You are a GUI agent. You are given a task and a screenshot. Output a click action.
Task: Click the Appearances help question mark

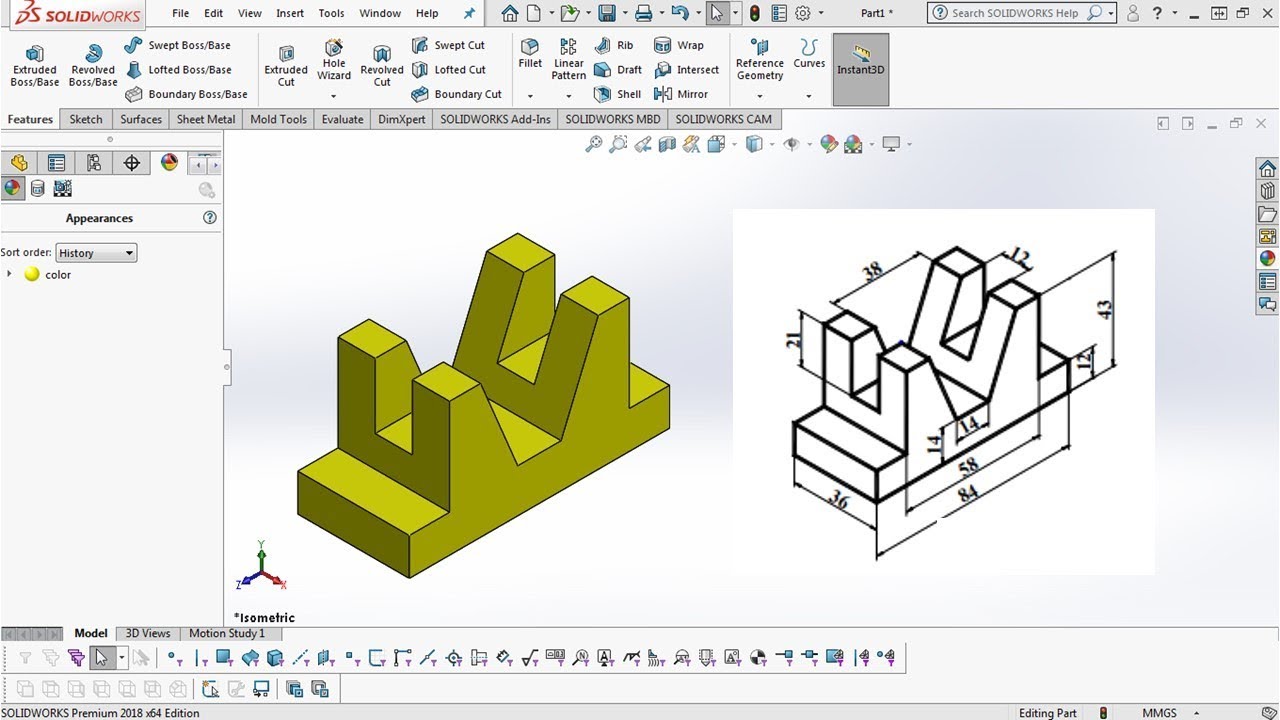coord(210,218)
